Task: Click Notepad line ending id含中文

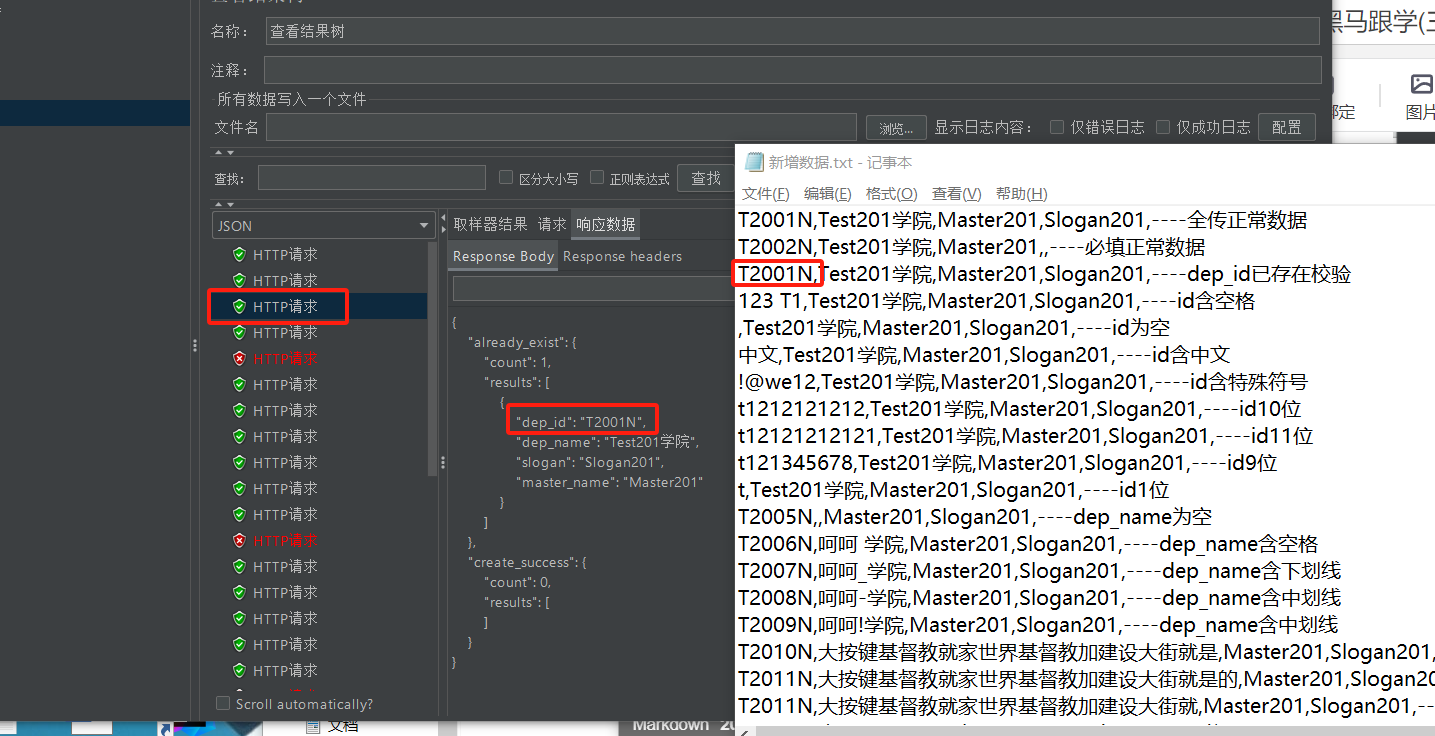Action: pos(984,355)
